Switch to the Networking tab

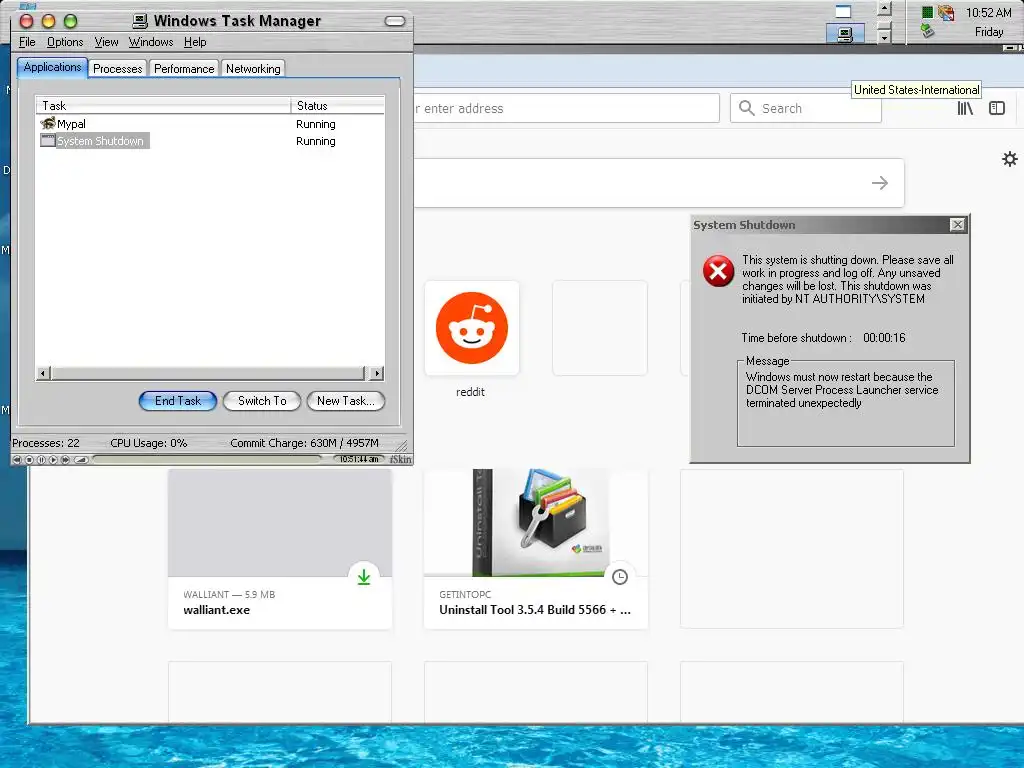253,69
